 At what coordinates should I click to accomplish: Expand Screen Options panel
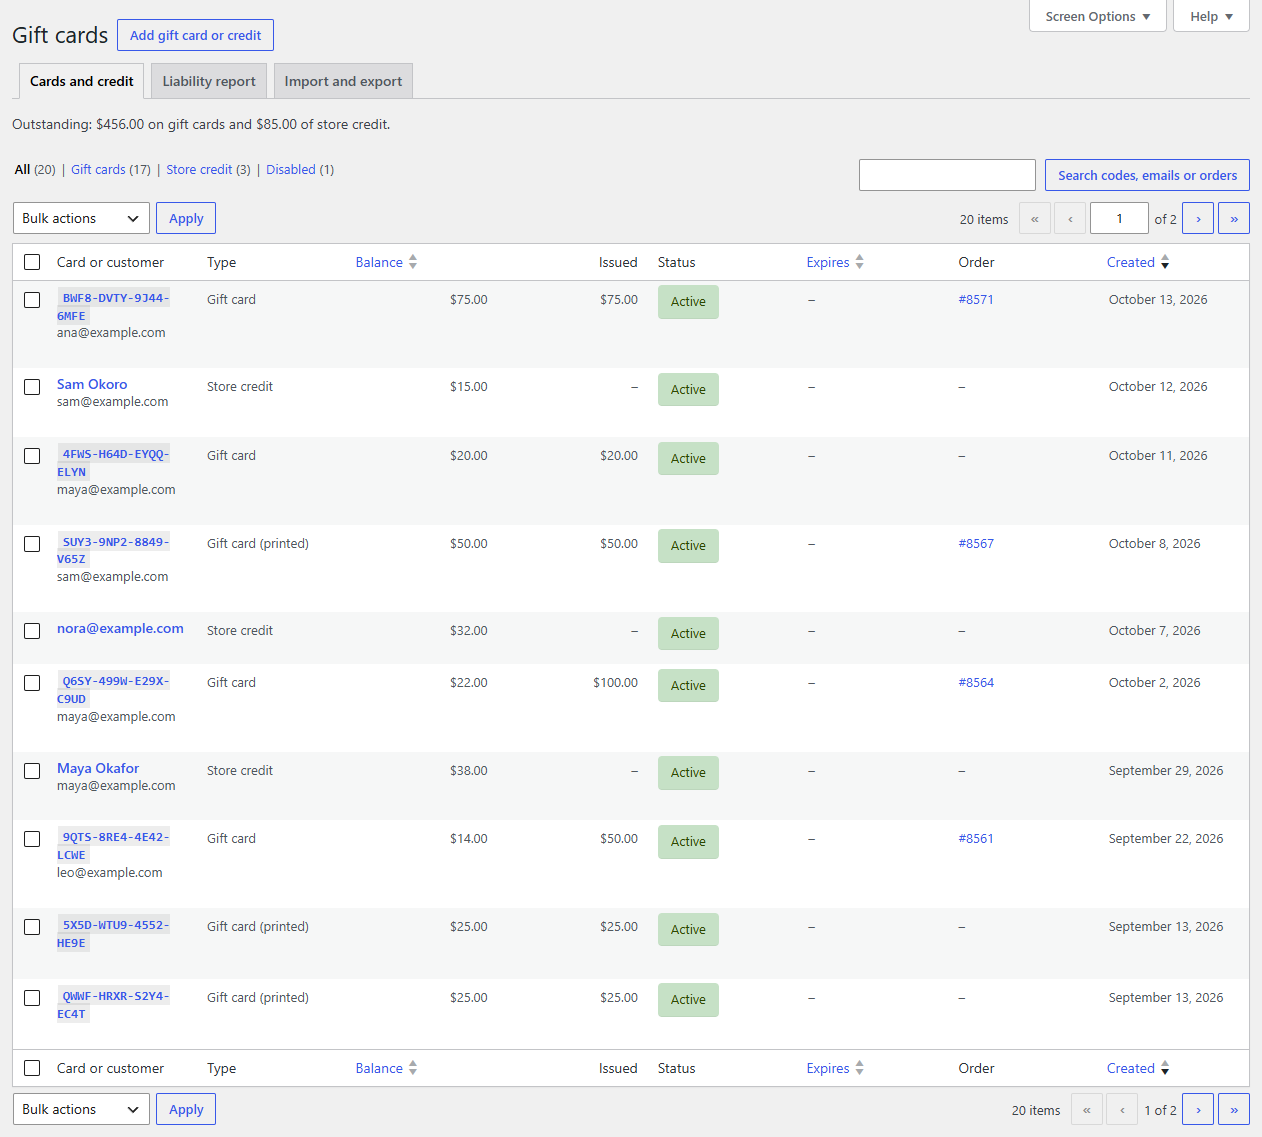[1097, 16]
